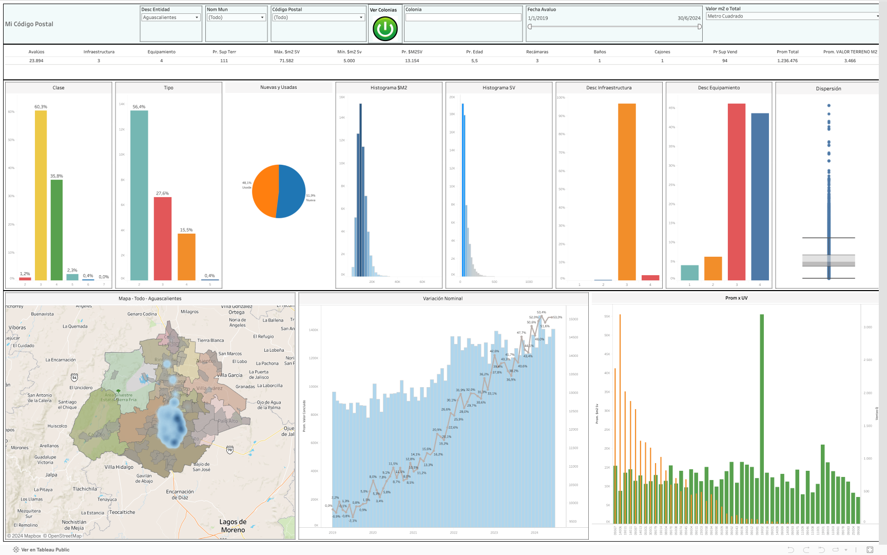The image size is (887, 555).
Task: Select the green 35.8% bar in Clase
Action: pyautogui.click(x=57, y=230)
